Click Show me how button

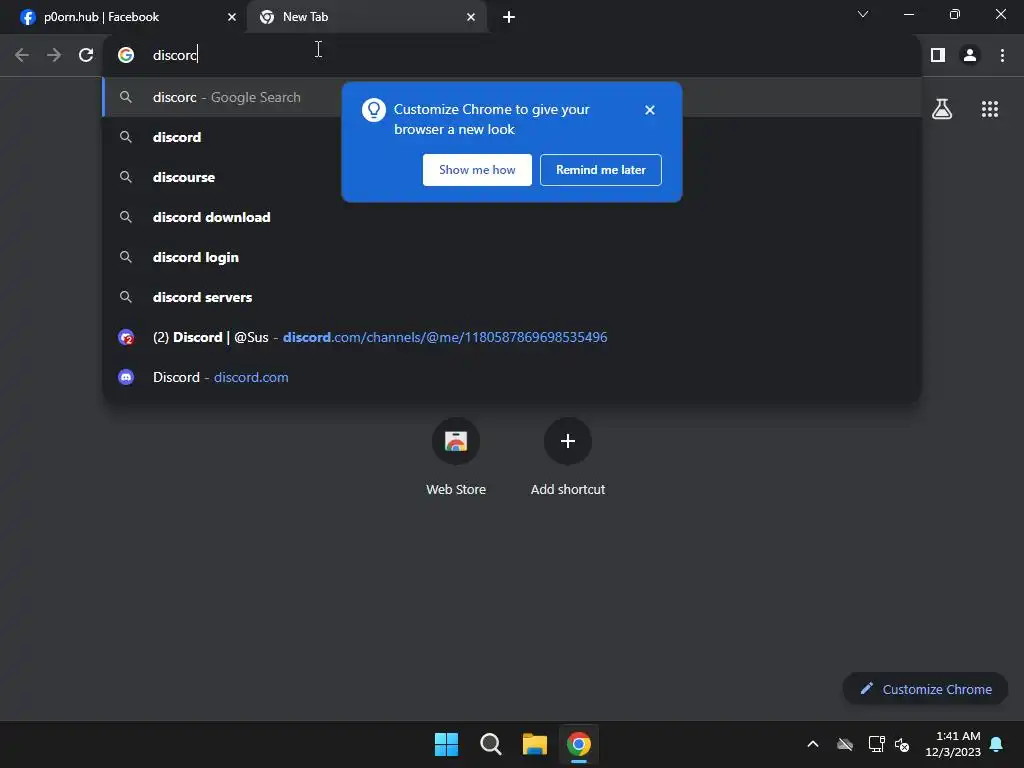coord(477,170)
